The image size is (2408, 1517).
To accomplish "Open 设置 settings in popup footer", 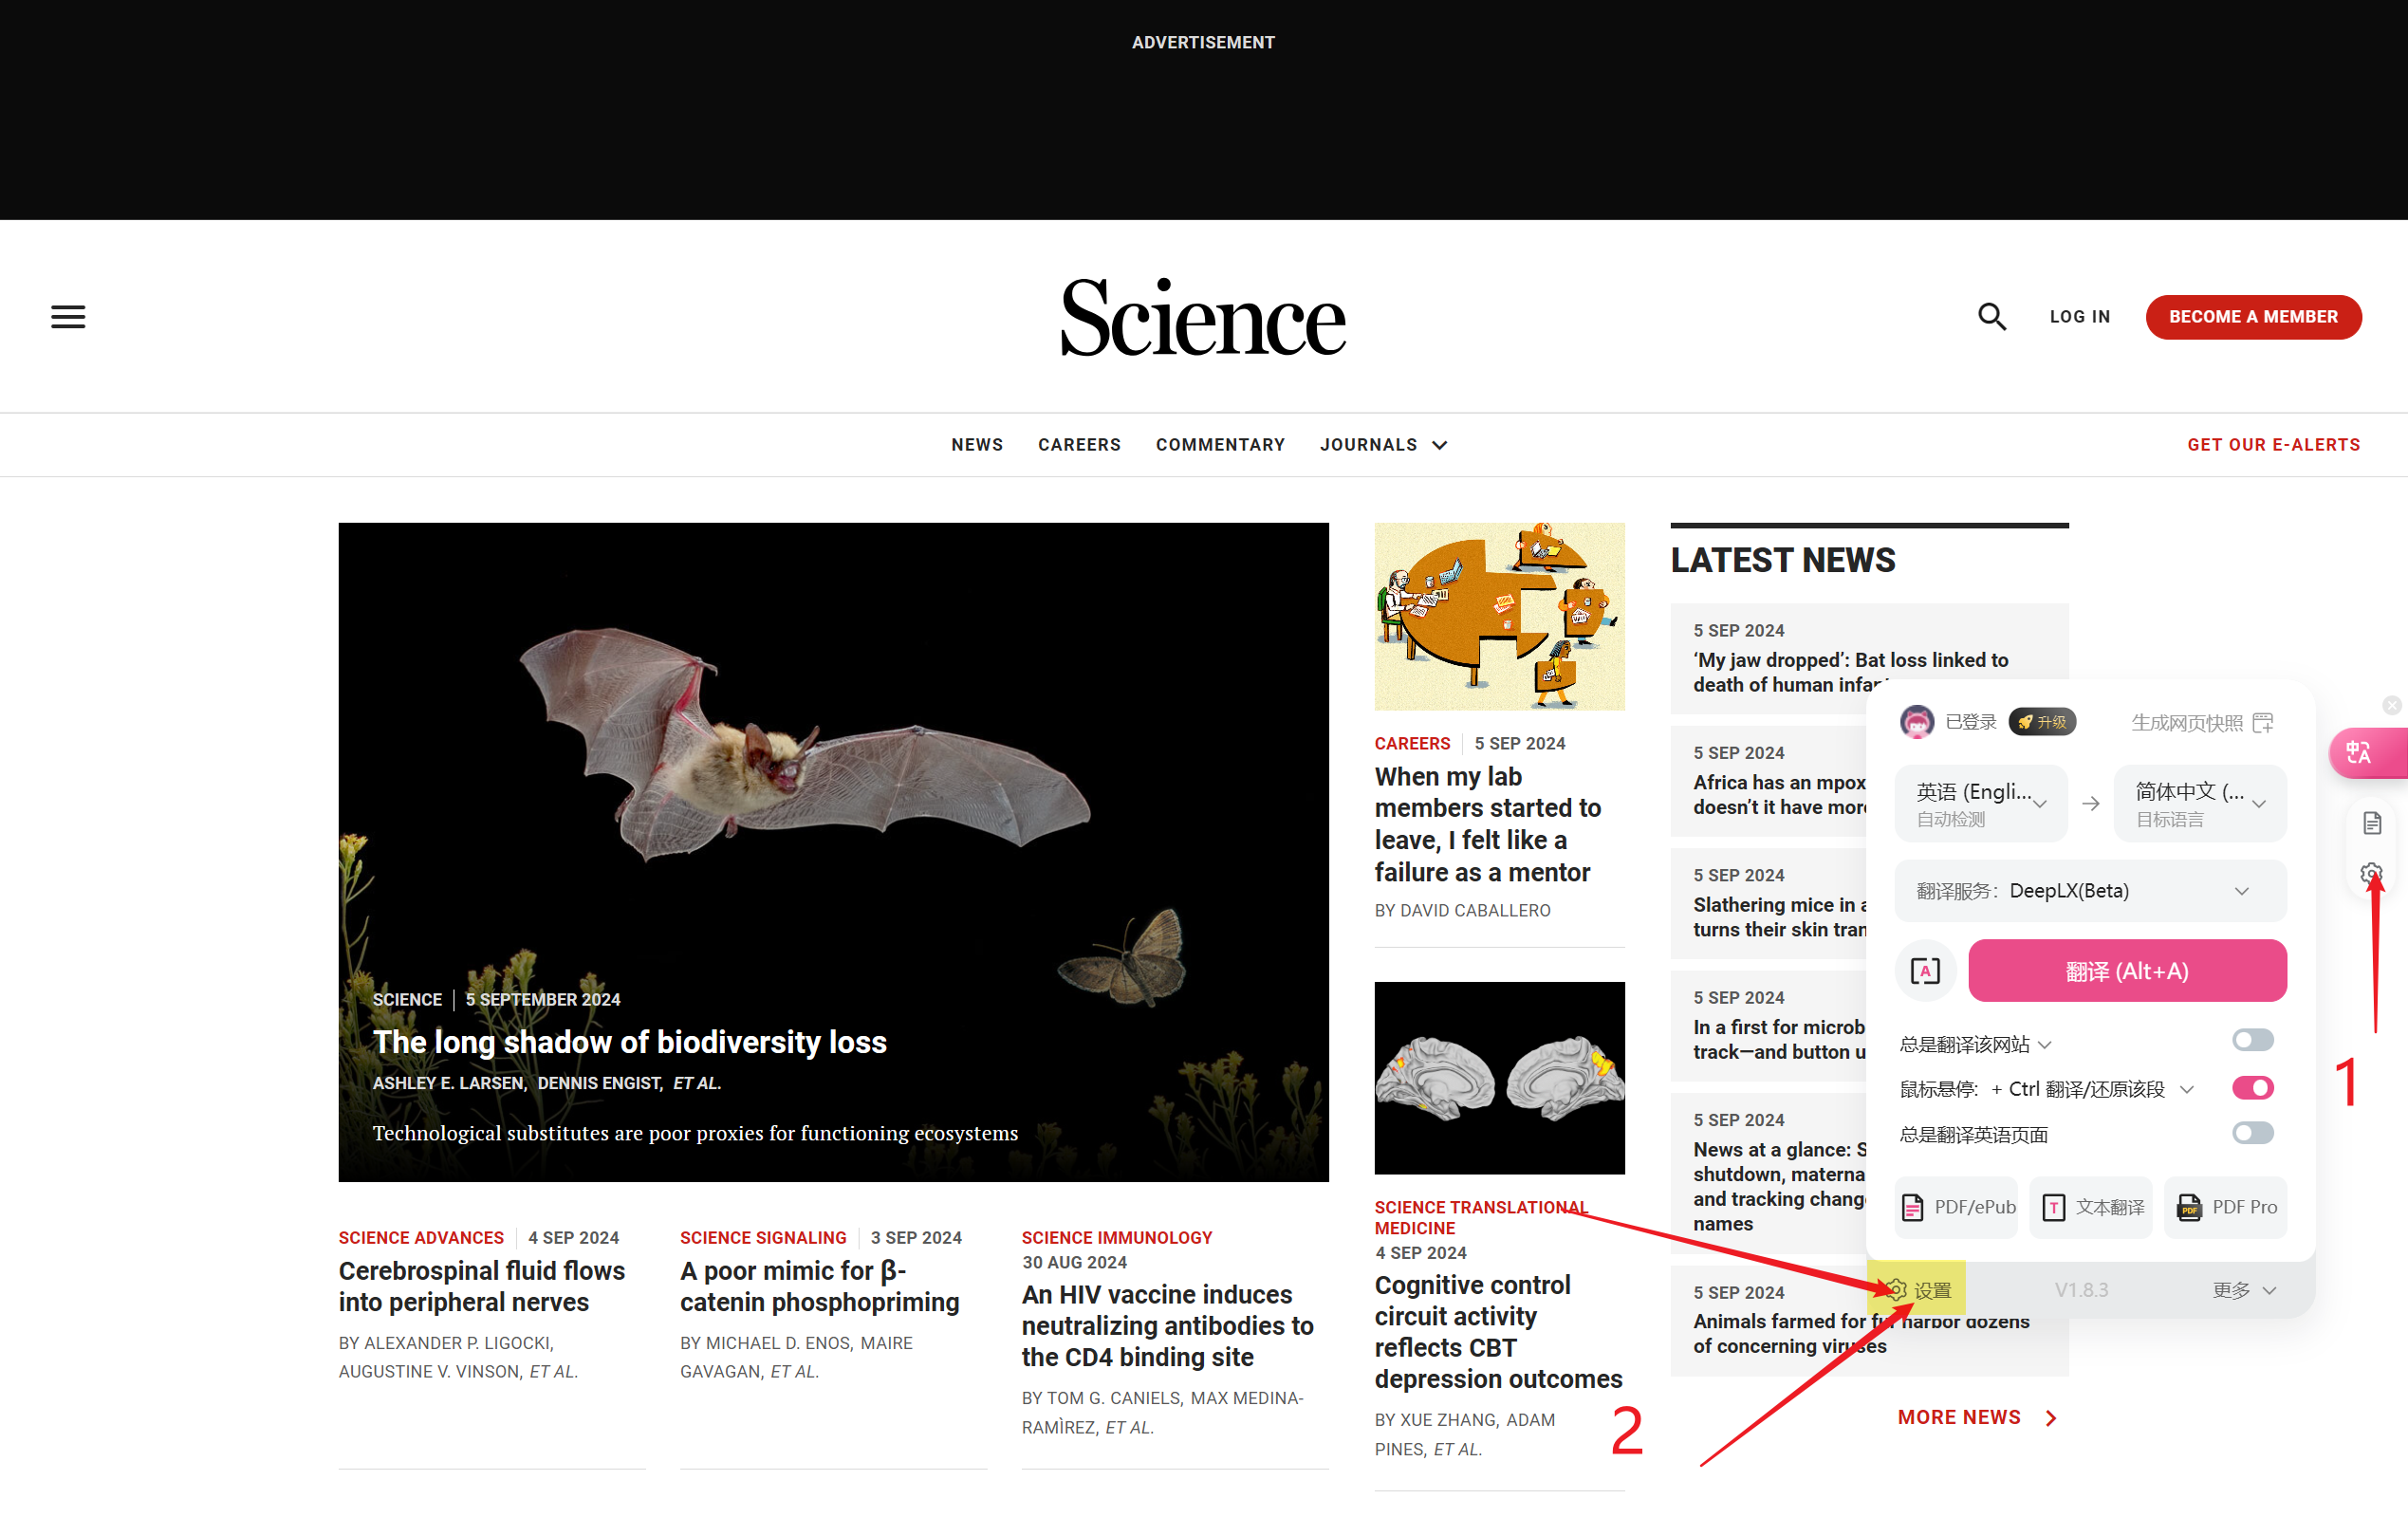I will (x=1918, y=1290).
